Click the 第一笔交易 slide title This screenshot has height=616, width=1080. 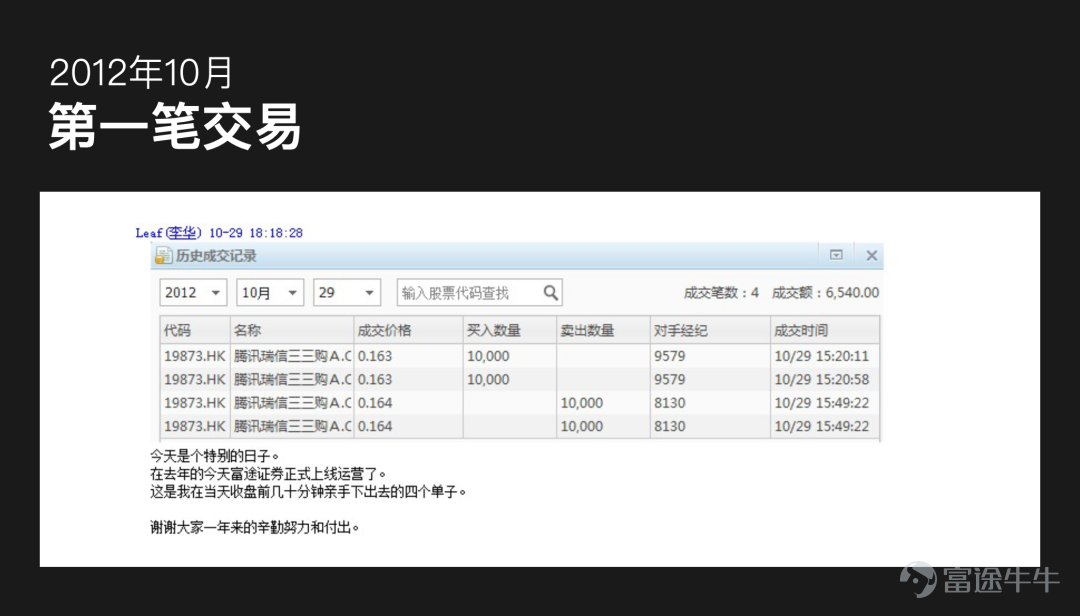(175, 126)
